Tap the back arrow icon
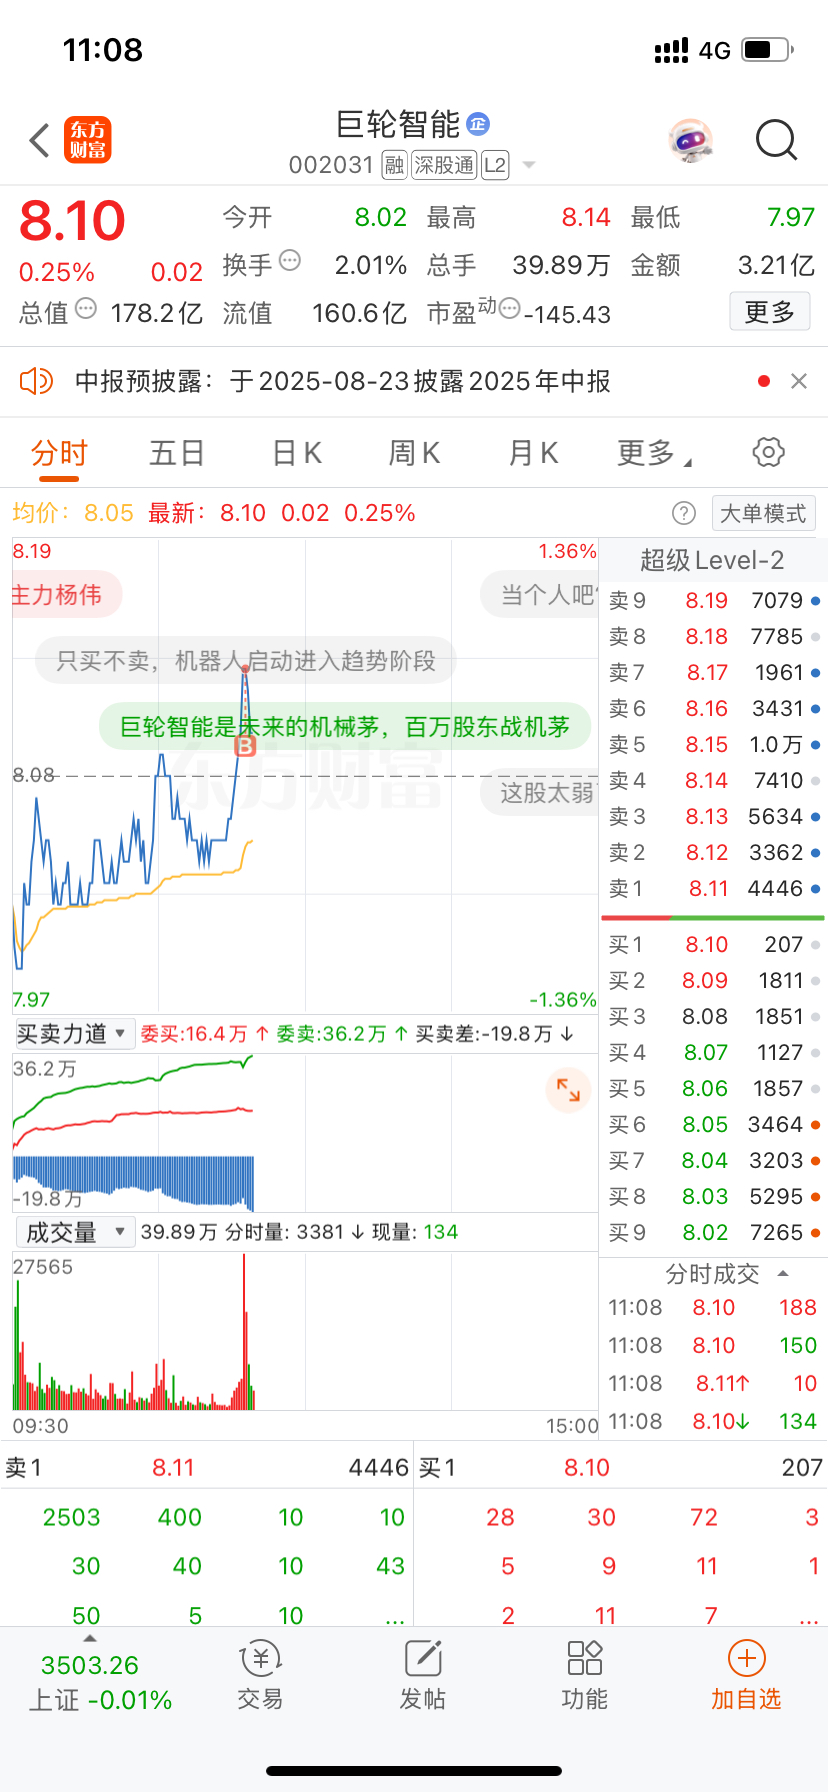This screenshot has height=1792, width=828. click(40, 141)
